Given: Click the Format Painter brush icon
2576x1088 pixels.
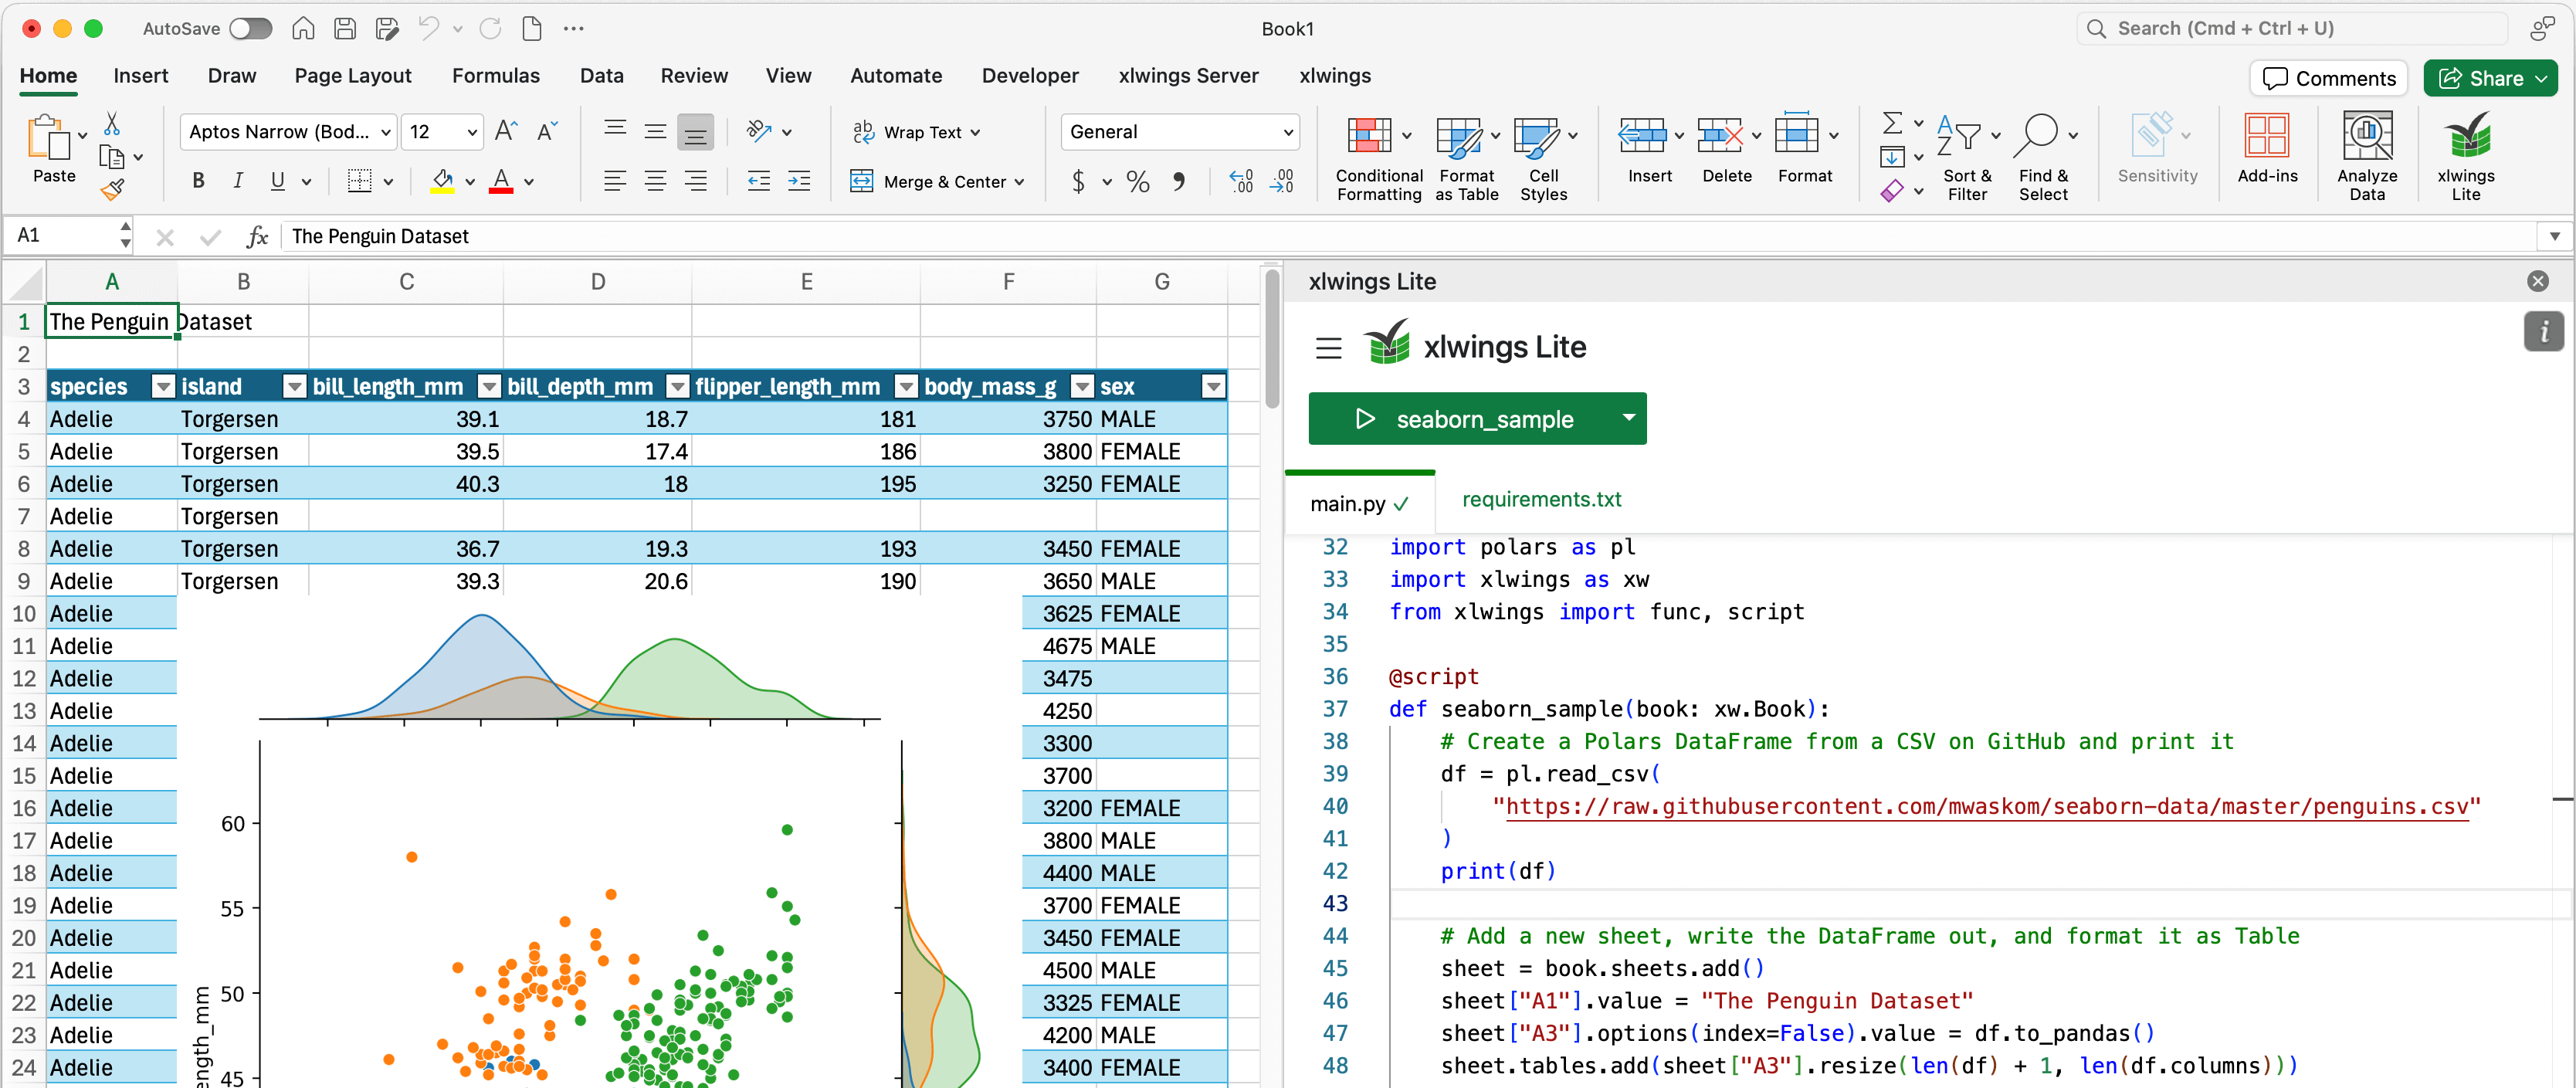Looking at the screenshot, I should tap(112, 188).
